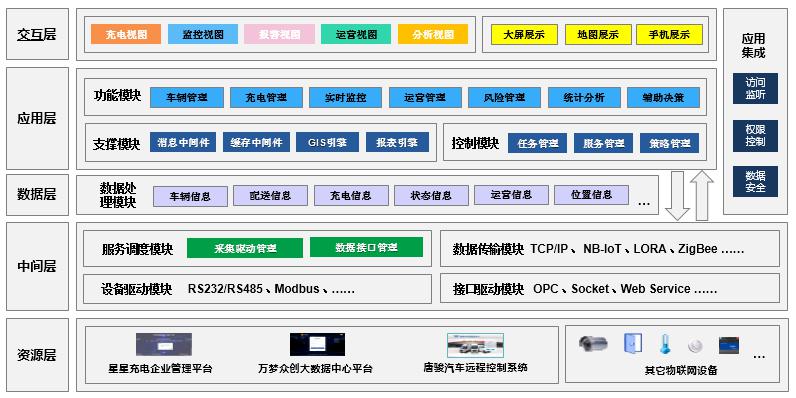This screenshot has height=398, width=796.
Task: Click the 资源层 layer label
Action: [x=37, y=355]
